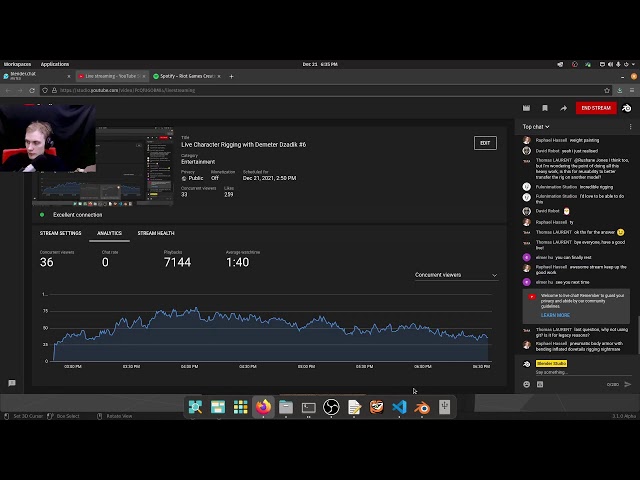640x480 pixels.
Task: Select the Analytics tab
Action: pos(109,233)
